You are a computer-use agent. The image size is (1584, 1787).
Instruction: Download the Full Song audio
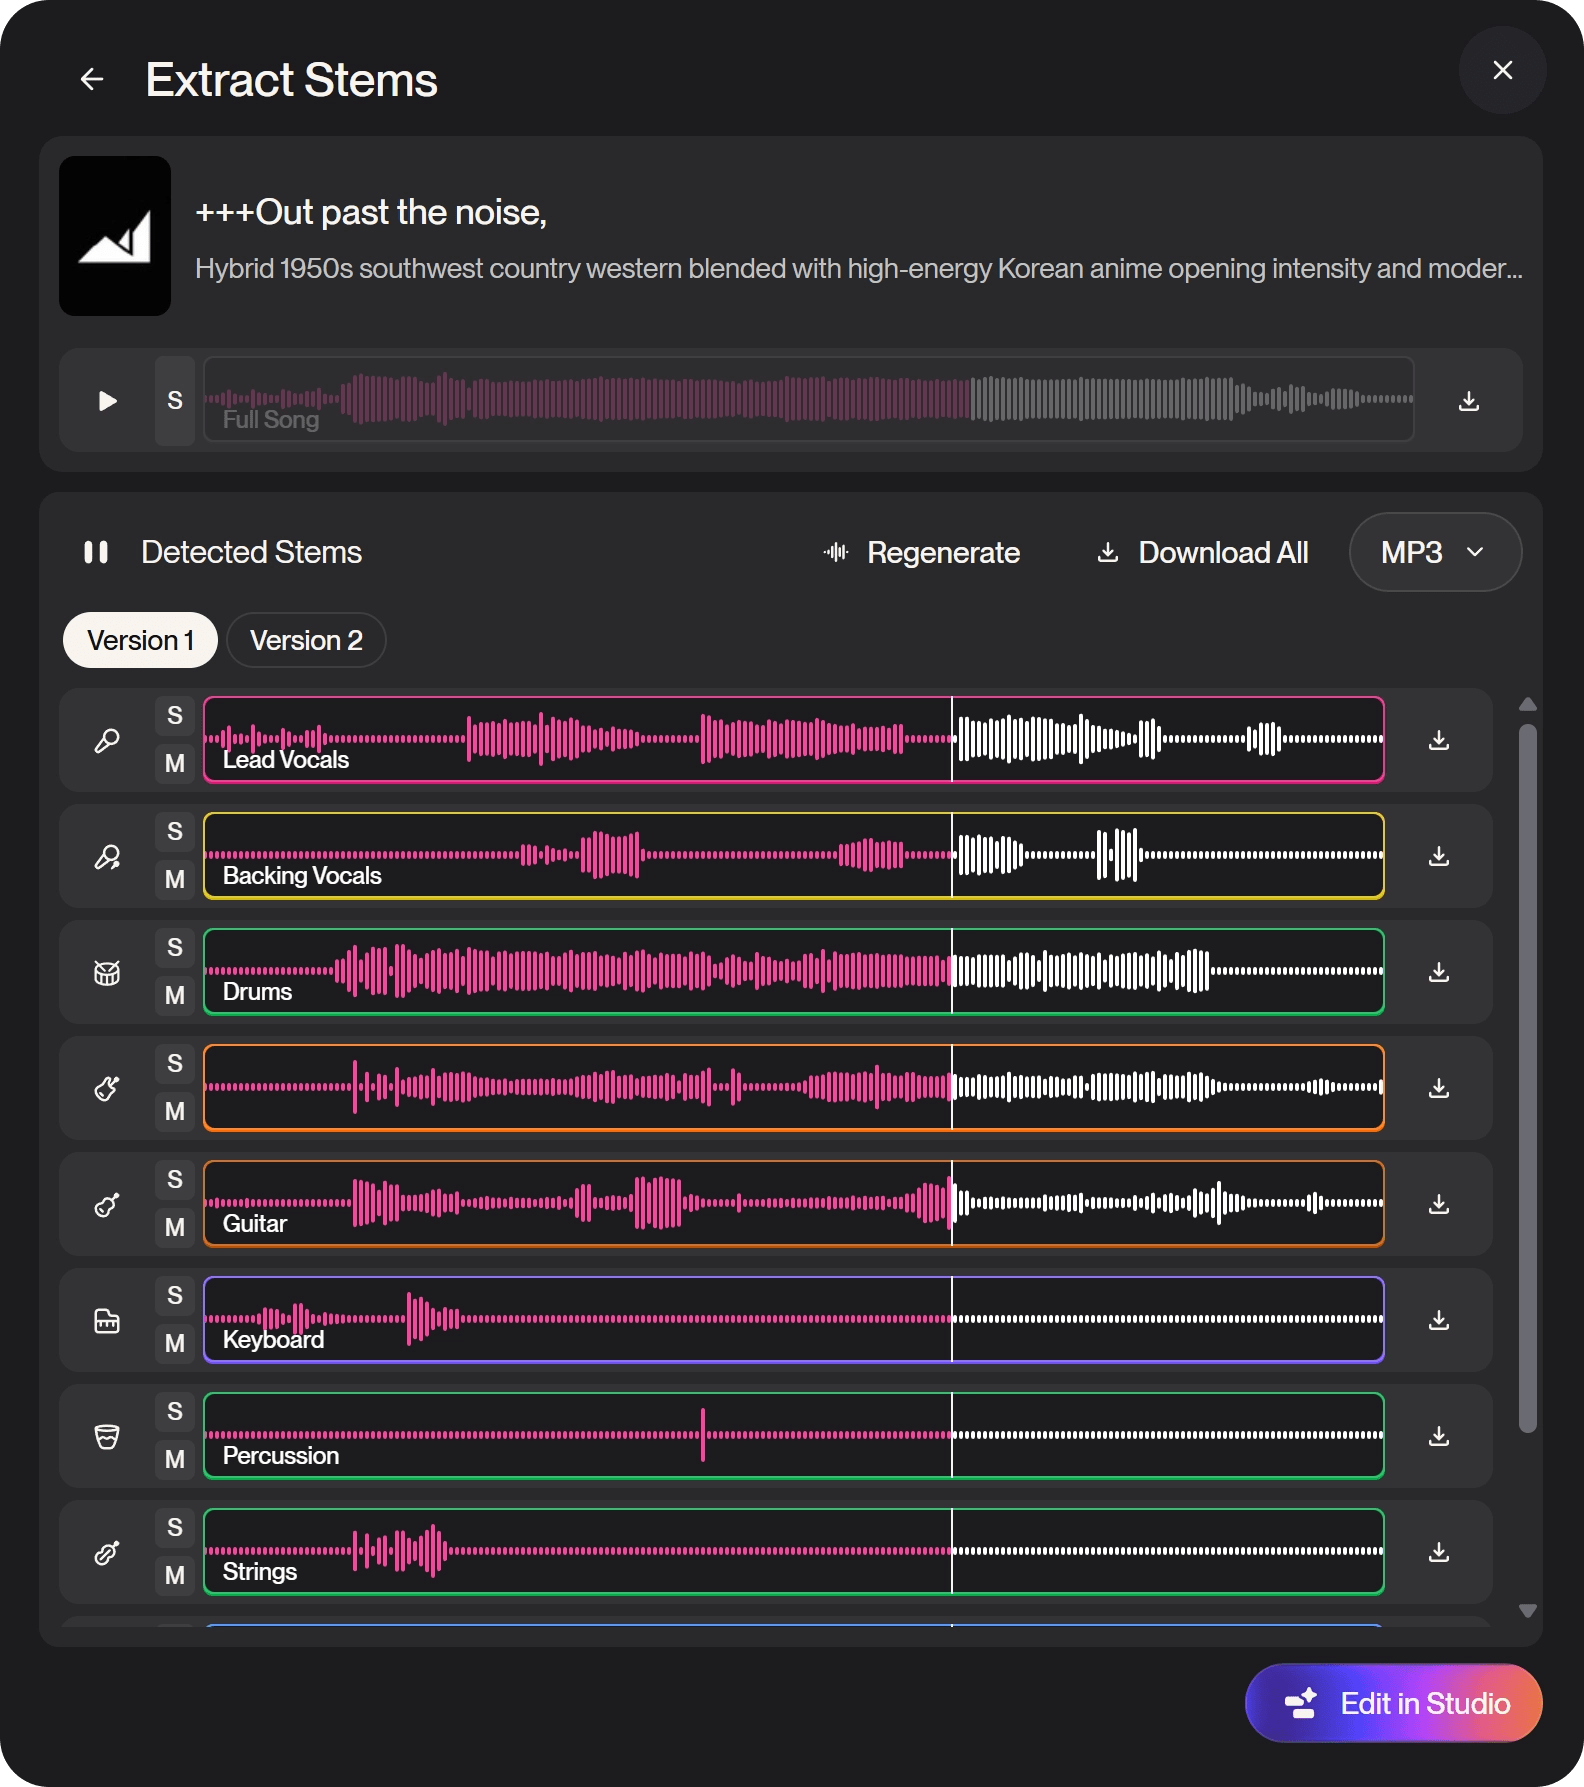(1468, 401)
